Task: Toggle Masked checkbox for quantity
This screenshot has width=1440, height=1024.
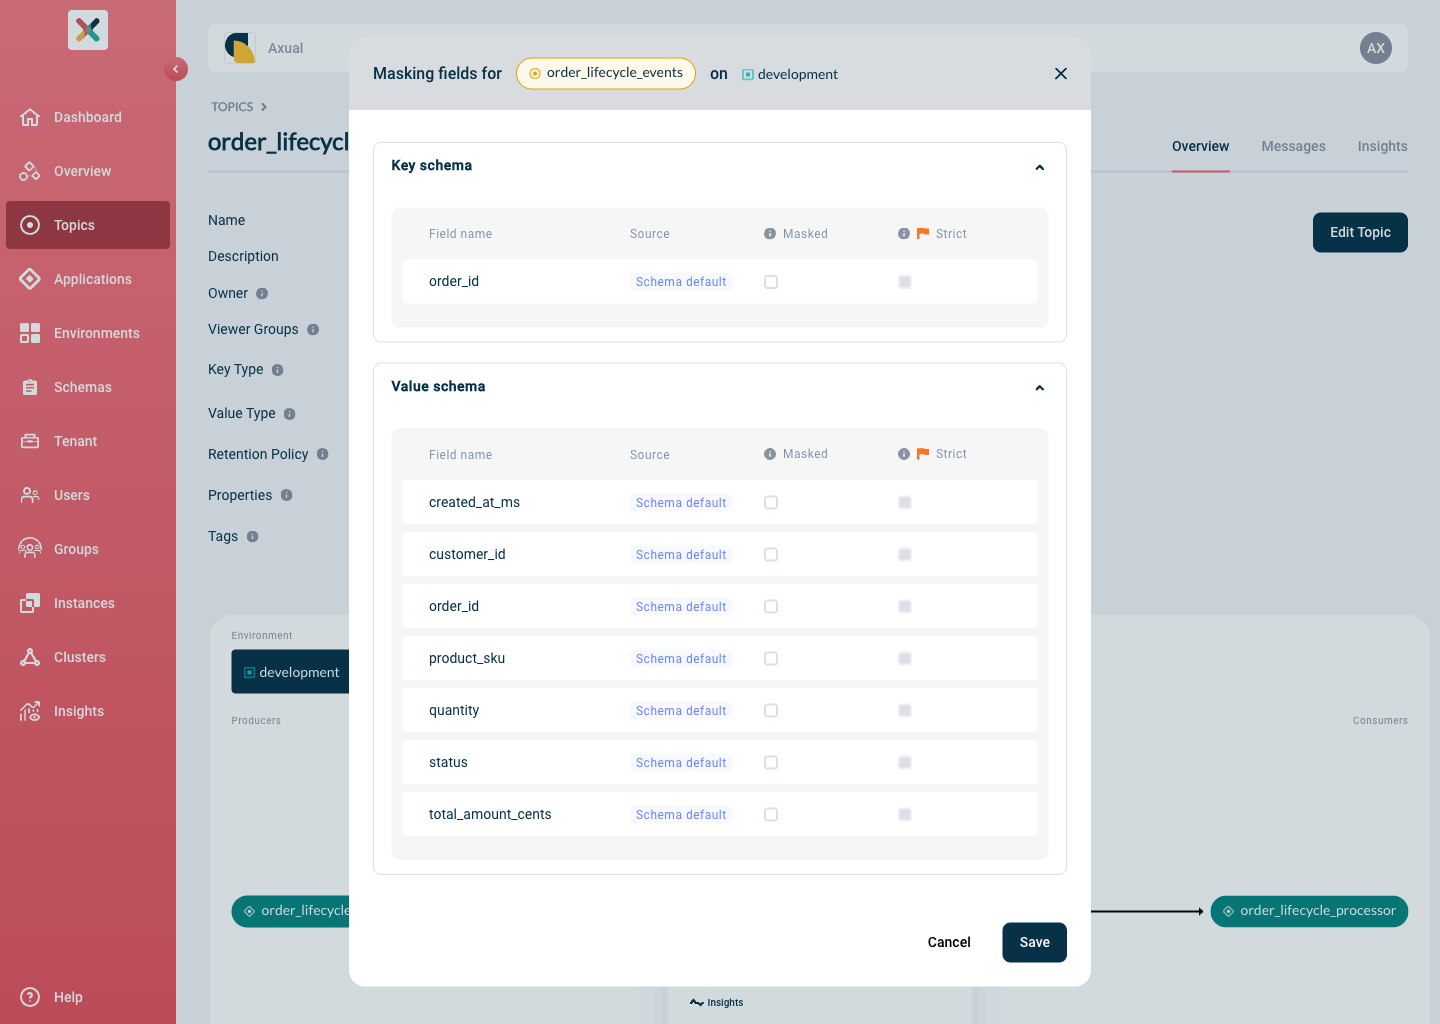Action: (x=771, y=711)
